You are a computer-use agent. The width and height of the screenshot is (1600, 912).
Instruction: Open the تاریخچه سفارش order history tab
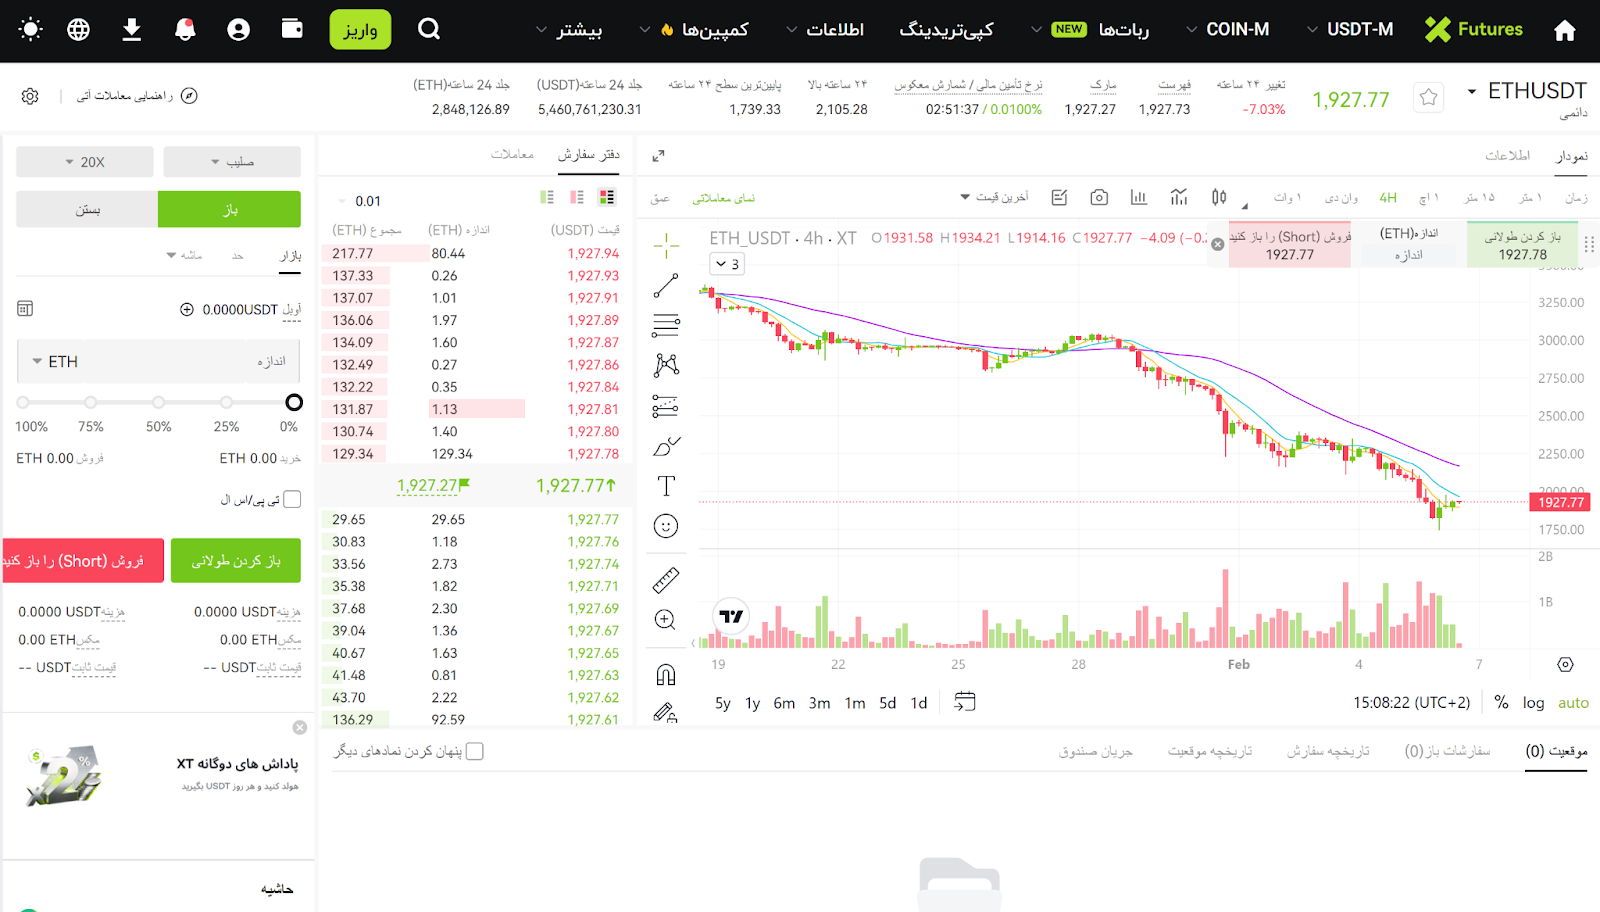point(1327,751)
